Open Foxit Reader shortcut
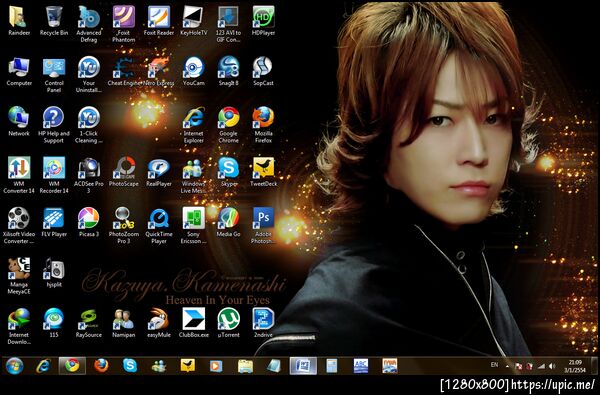This screenshot has width=600, height=395. (159, 21)
